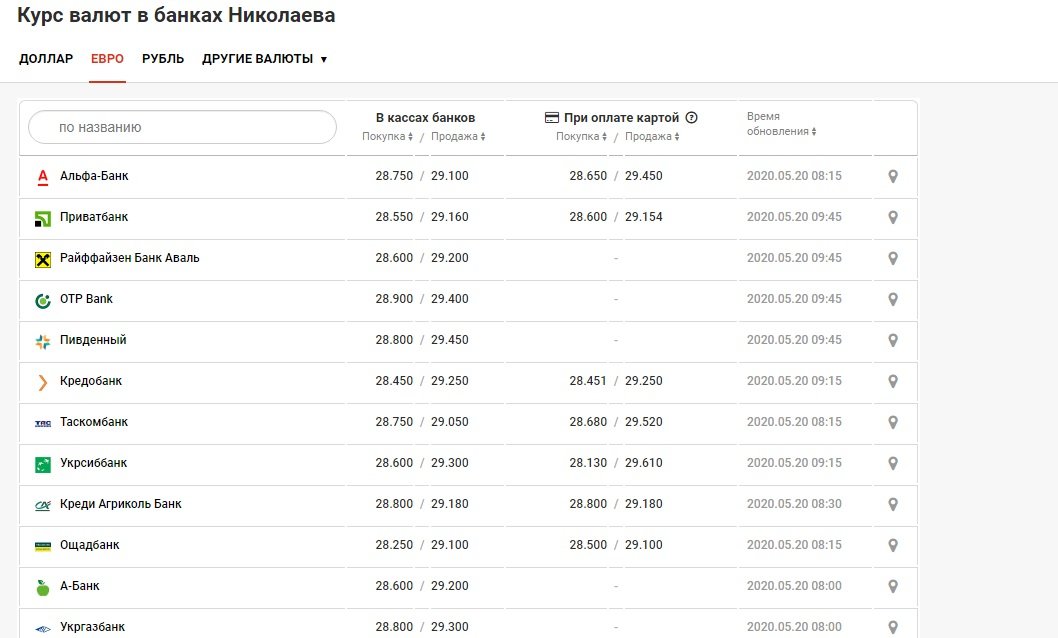
Task: Click the Укрсиббанк green logo
Action: click(x=43, y=465)
